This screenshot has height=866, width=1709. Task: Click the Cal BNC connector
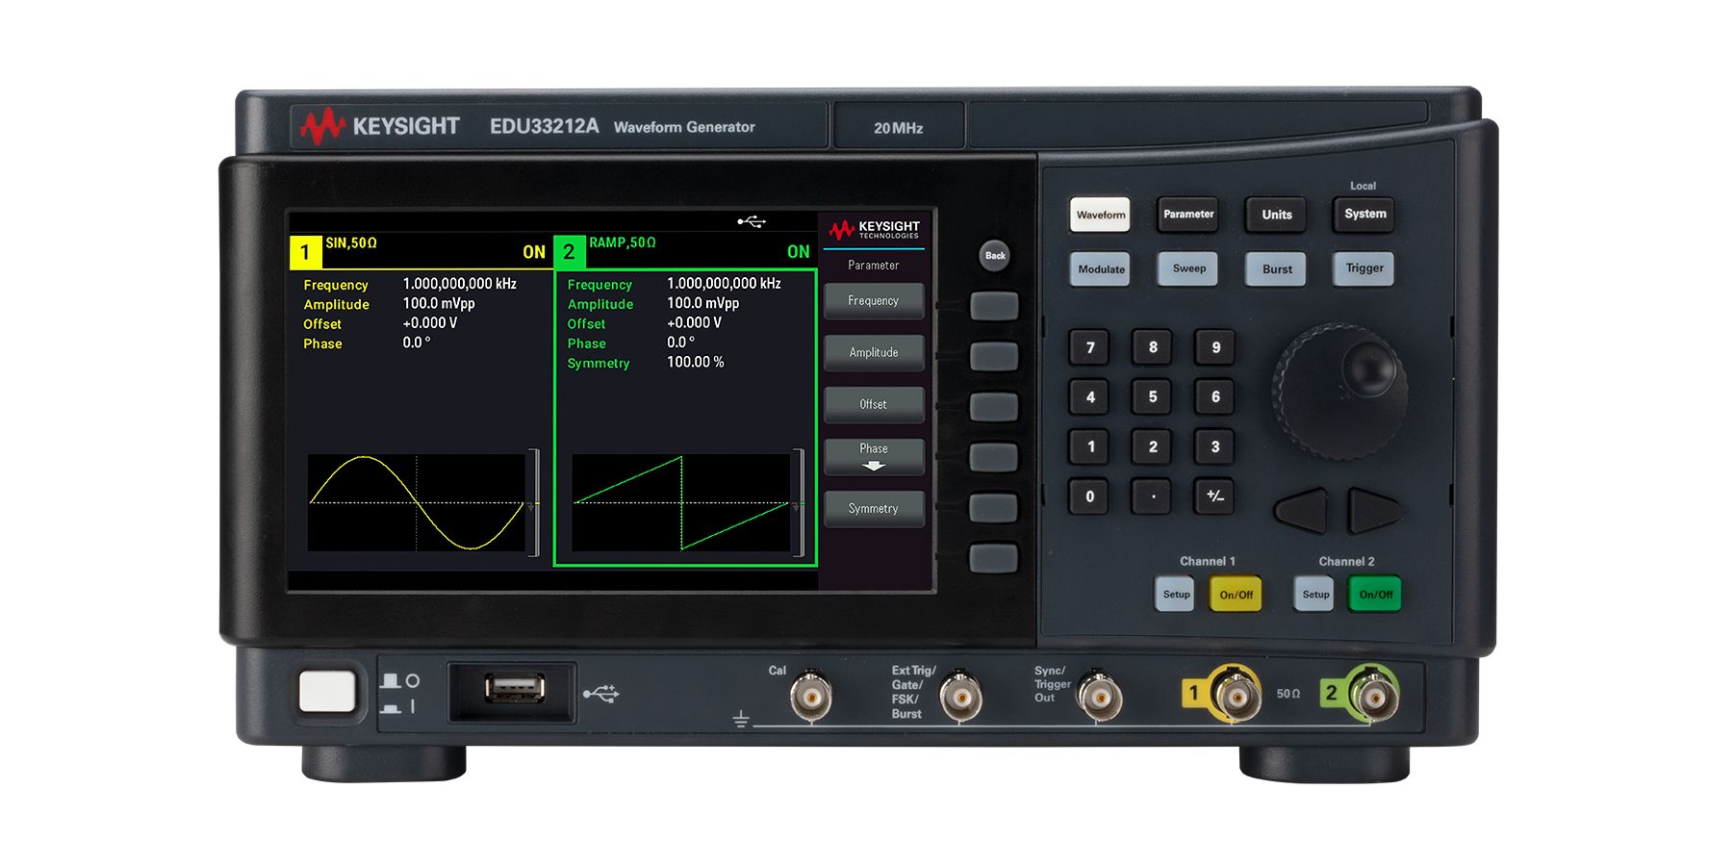[810, 696]
